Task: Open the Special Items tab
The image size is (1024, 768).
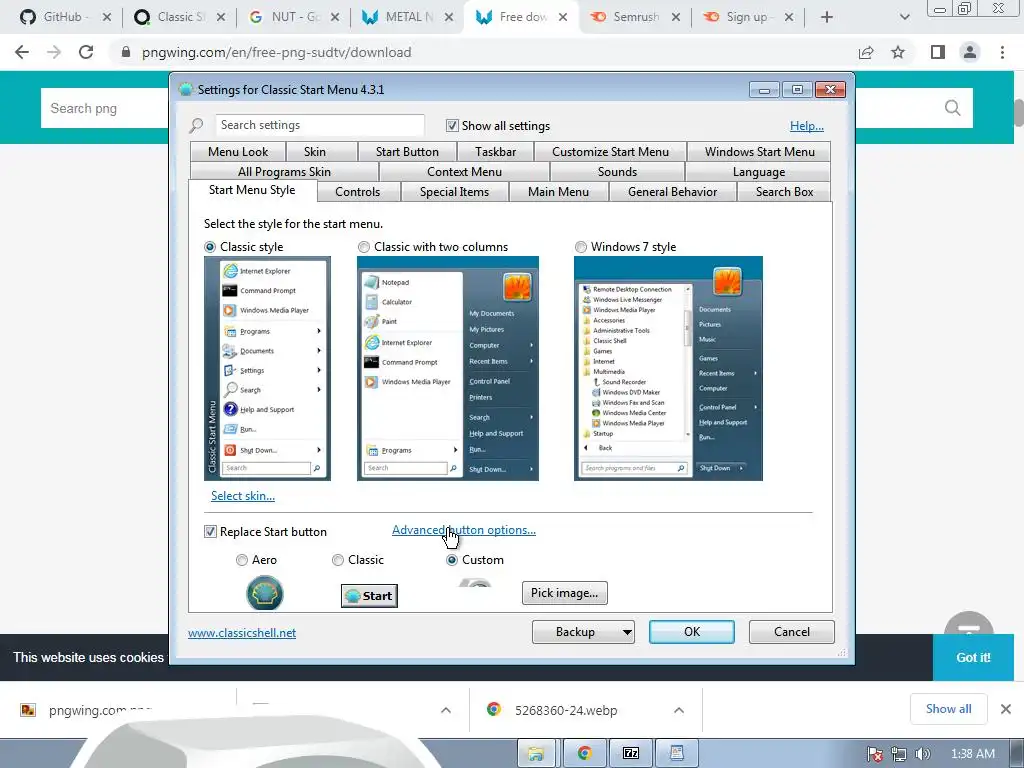Action: pyautogui.click(x=454, y=192)
